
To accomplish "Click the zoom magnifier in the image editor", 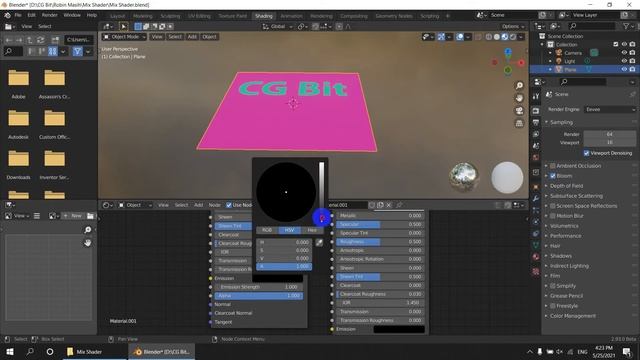I will pyautogui.click(x=88, y=230).
